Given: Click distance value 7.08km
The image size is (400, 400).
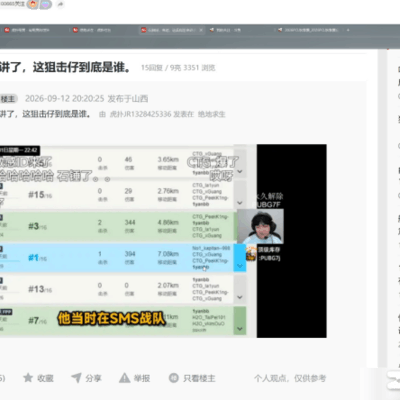Looking at the screenshot, I should coord(168,254).
